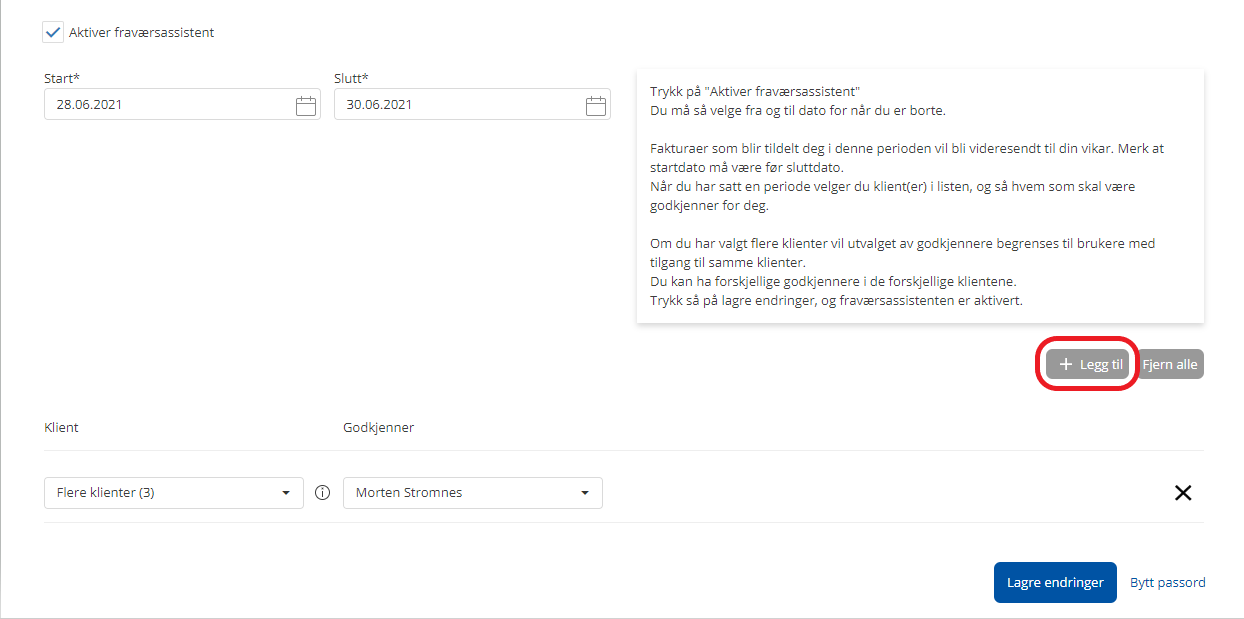Click the Godkjenner column header
This screenshot has height=619, width=1244.
tap(378, 427)
